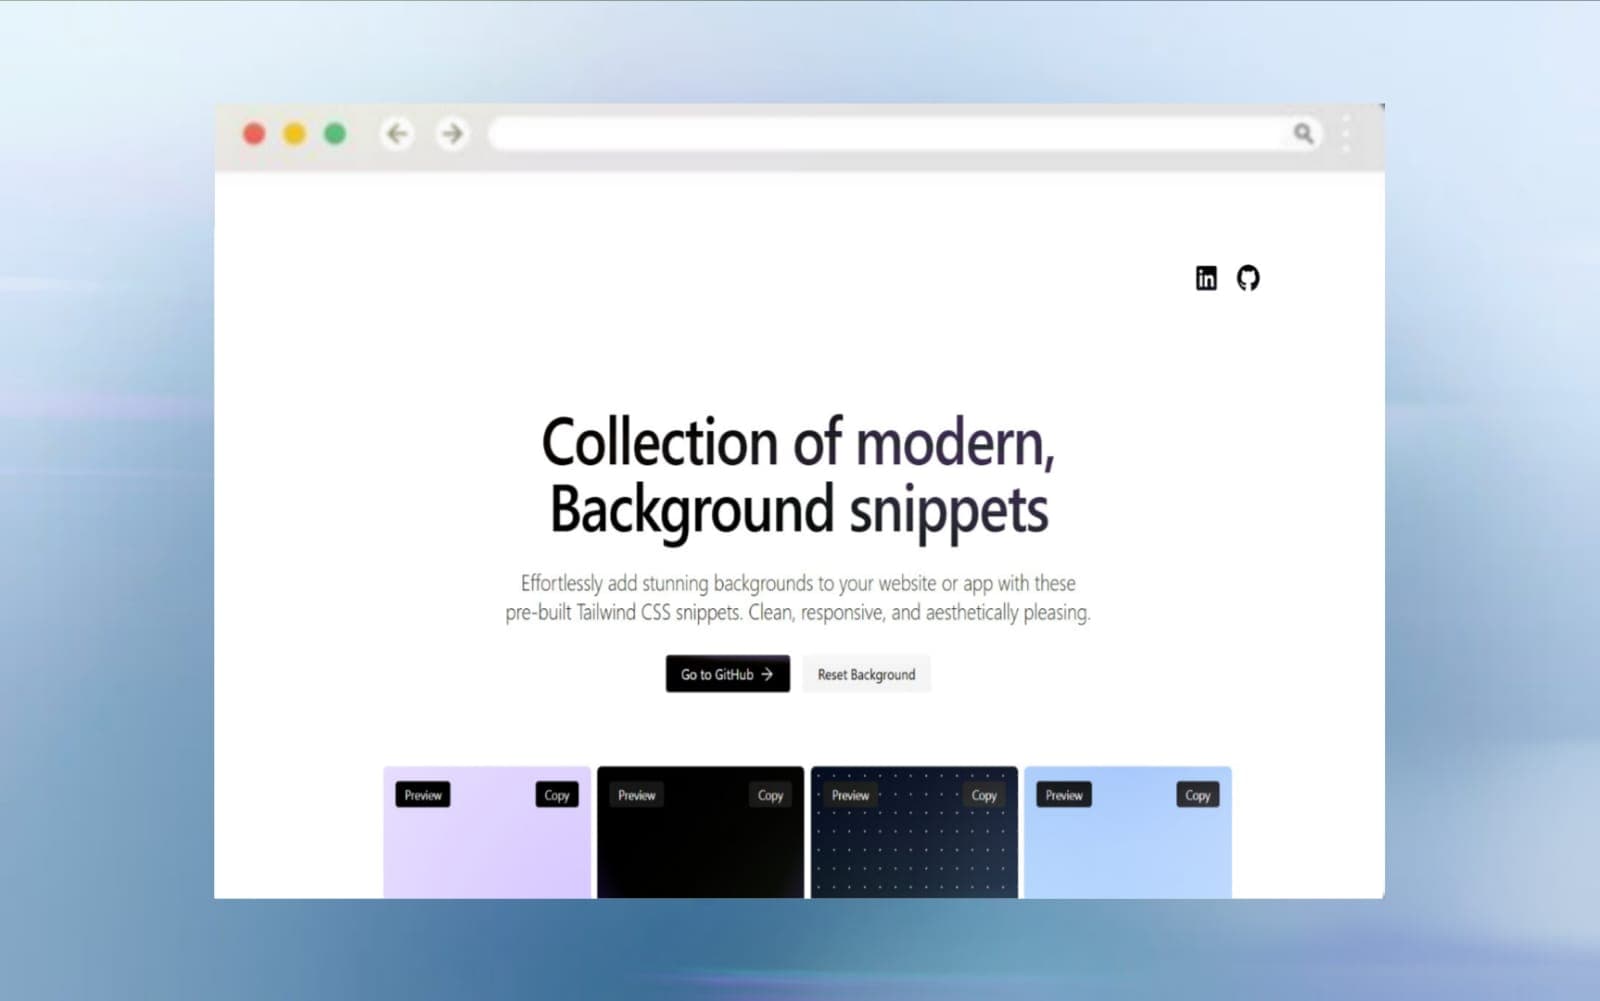This screenshot has height=1001, width=1600.
Task: Copy the lavender gradient snippet
Action: (557, 795)
